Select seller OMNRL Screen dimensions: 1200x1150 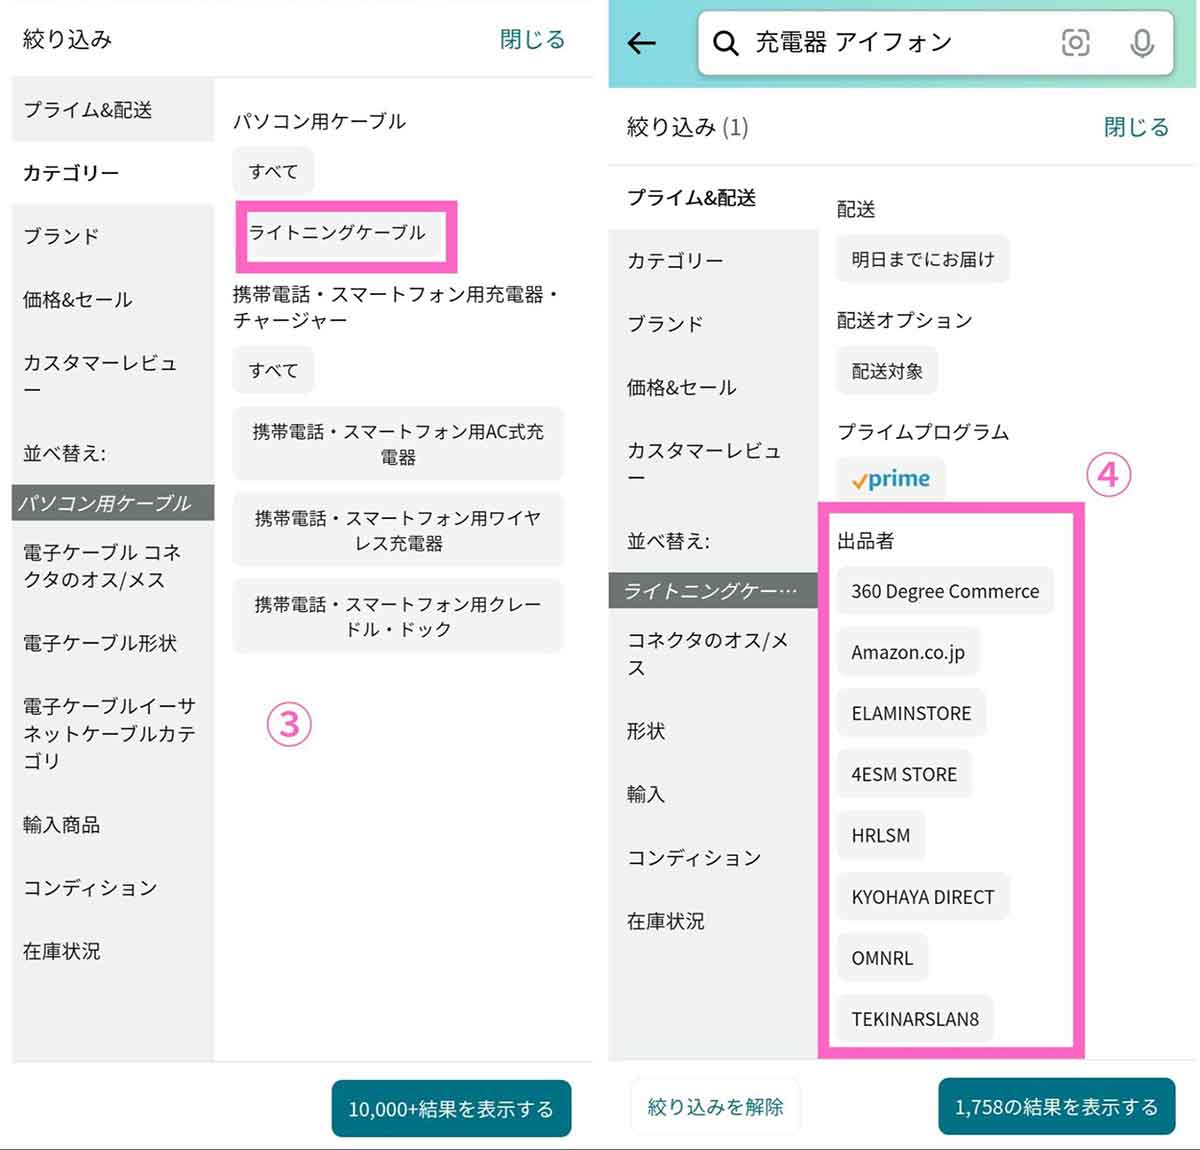[x=882, y=958]
